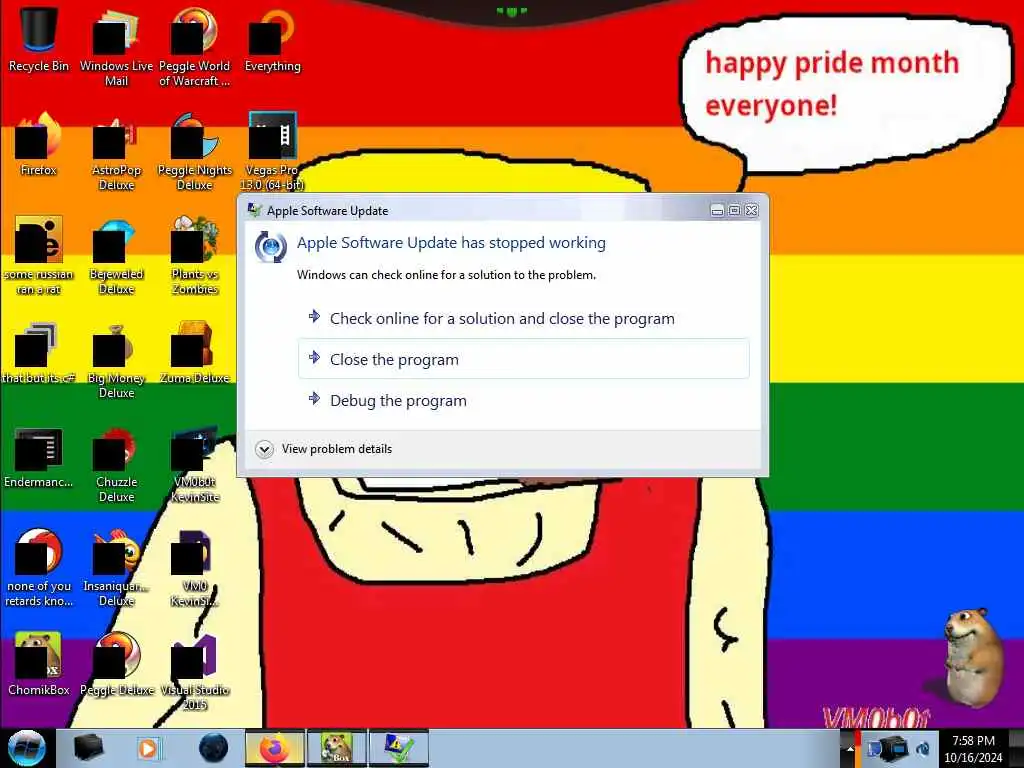Select the Everything desktop icon
Viewport: 1024px width, 768px height.
(272, 39)
